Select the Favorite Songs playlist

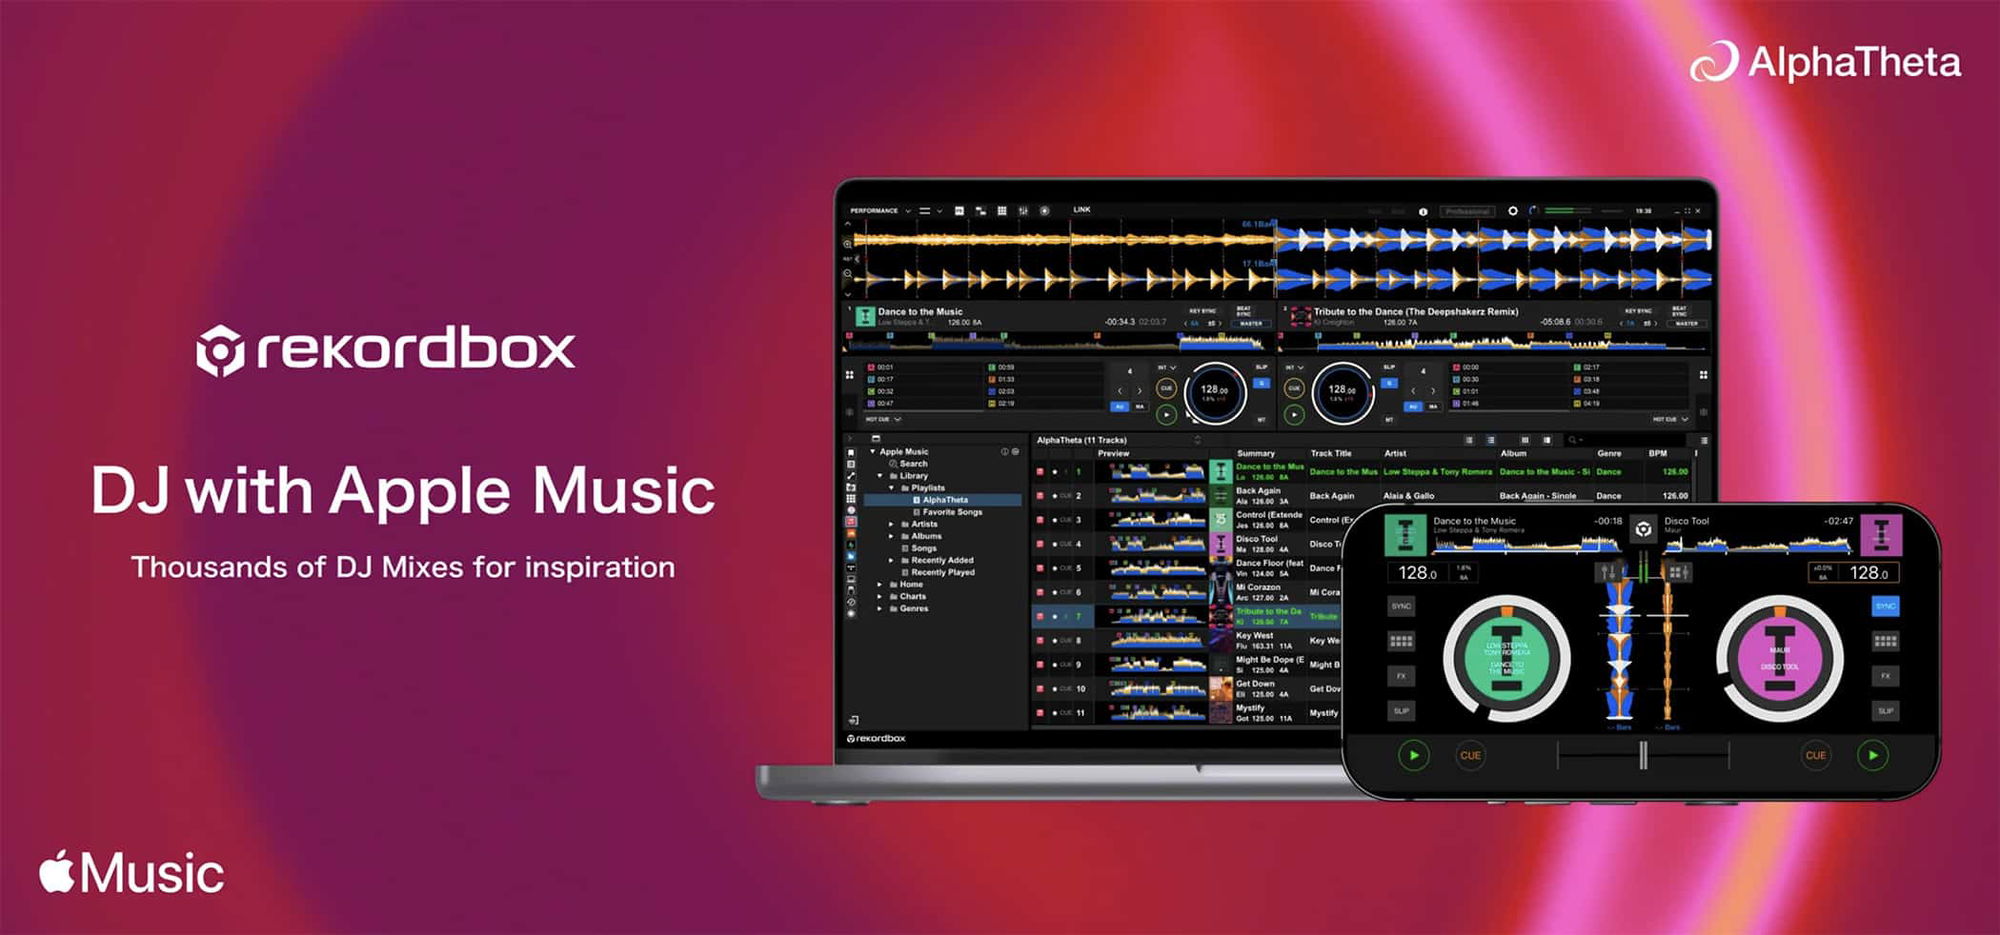[x=951, y=512]
